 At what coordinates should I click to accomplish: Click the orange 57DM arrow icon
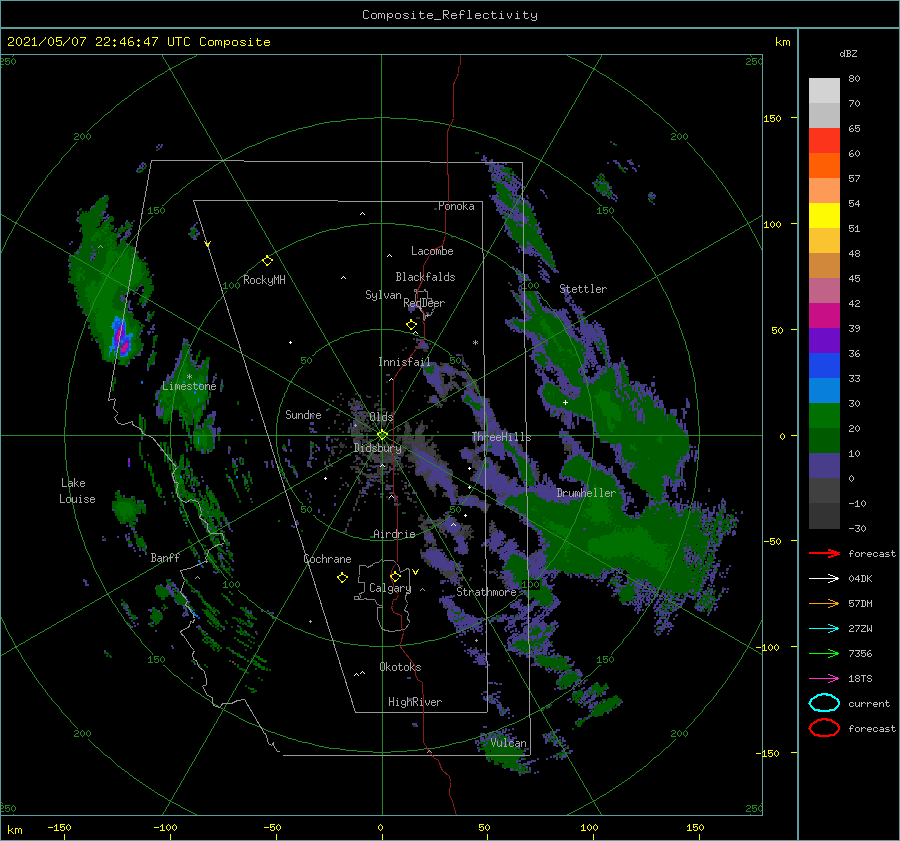click(x=824, y=603)
